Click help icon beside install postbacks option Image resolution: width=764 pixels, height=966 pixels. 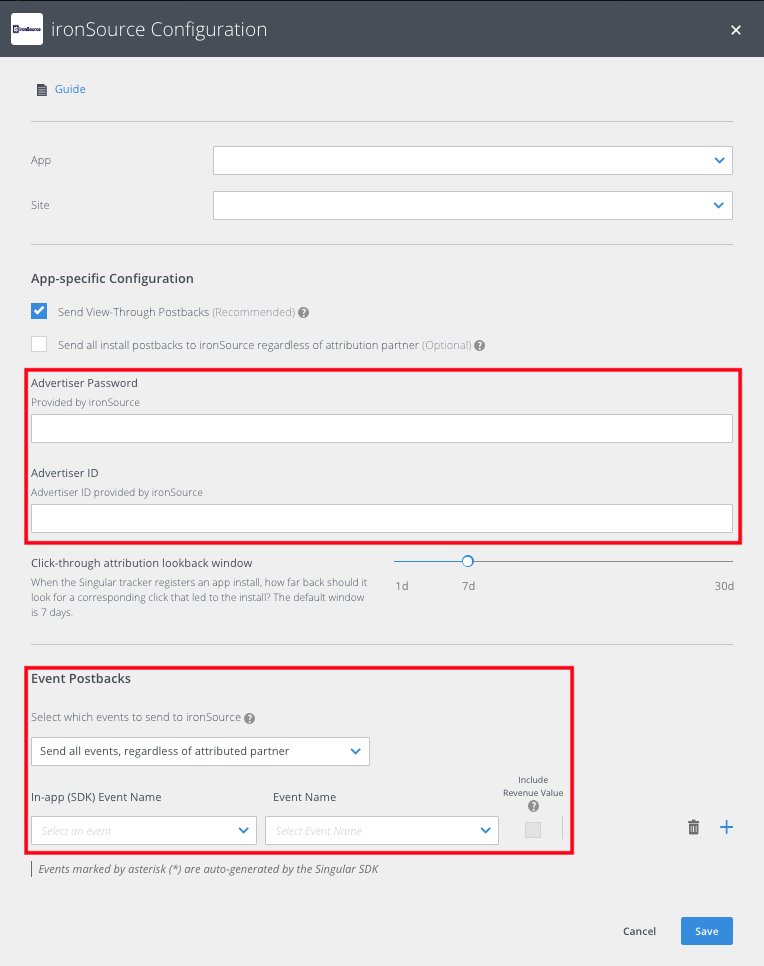(x=480, y=346)
